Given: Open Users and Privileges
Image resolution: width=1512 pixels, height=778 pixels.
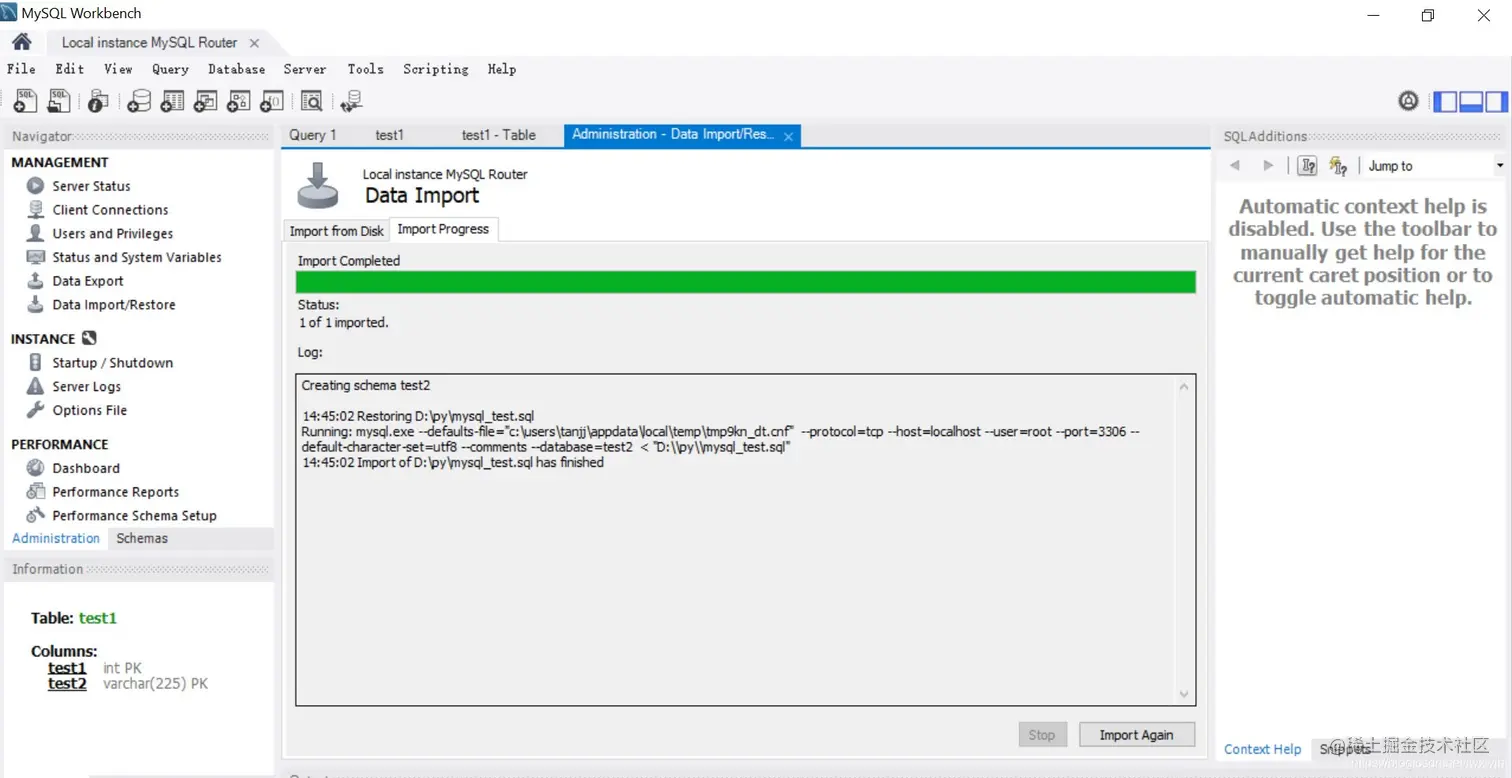Looking at the screenshot, I should [x=112, y=234].
